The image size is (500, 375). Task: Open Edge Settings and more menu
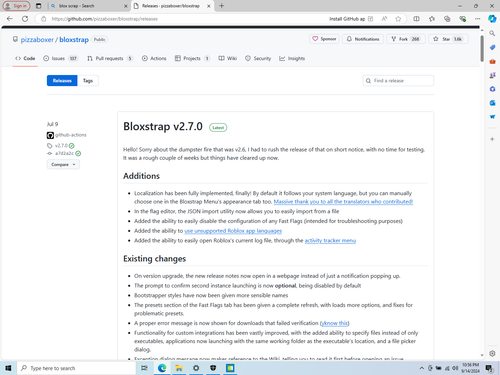[x=478, y=19]
